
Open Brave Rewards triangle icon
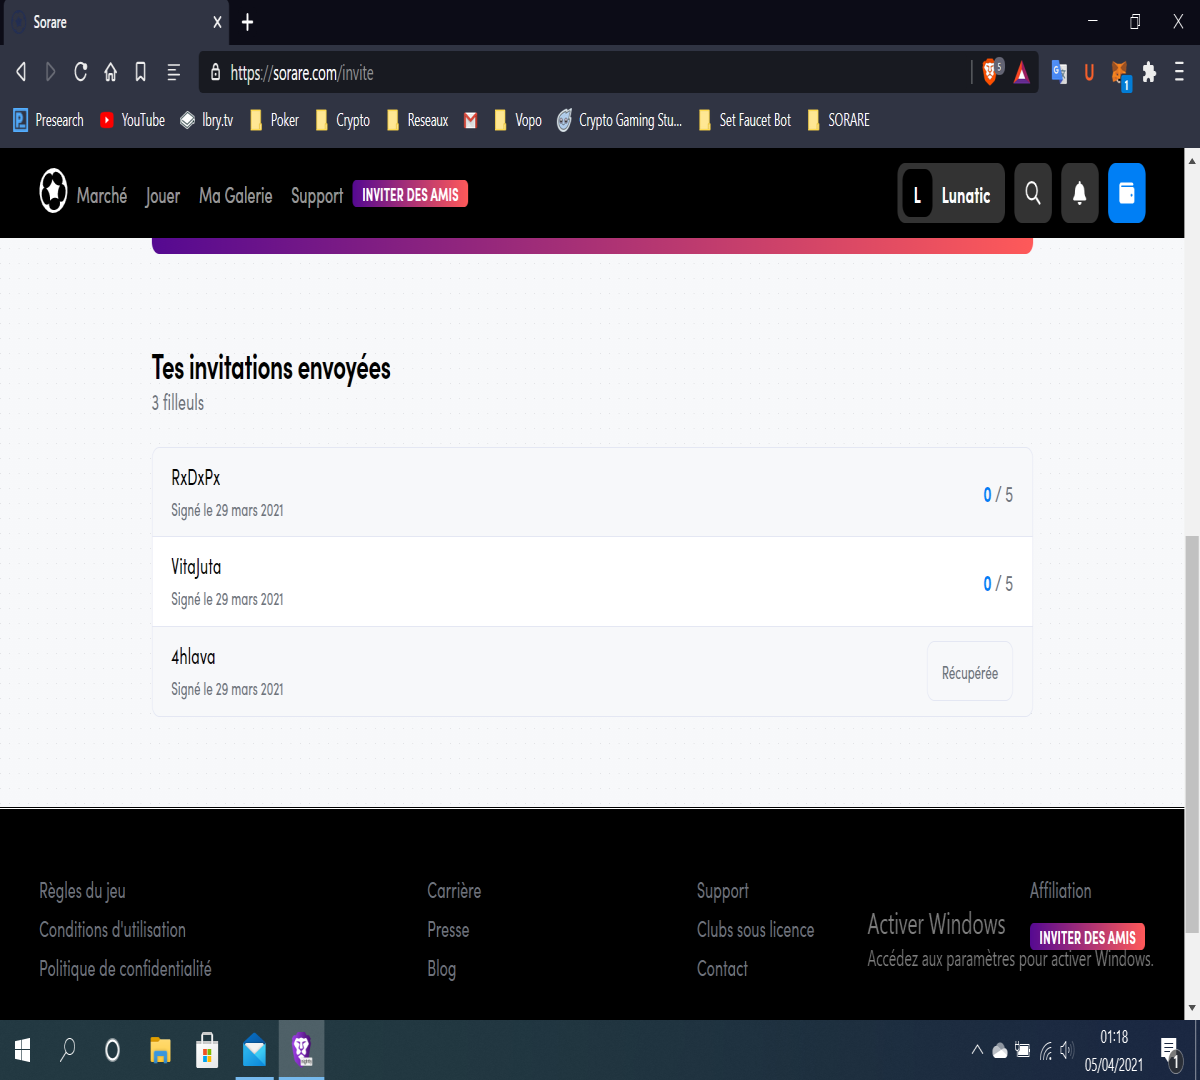[1022, 72]
